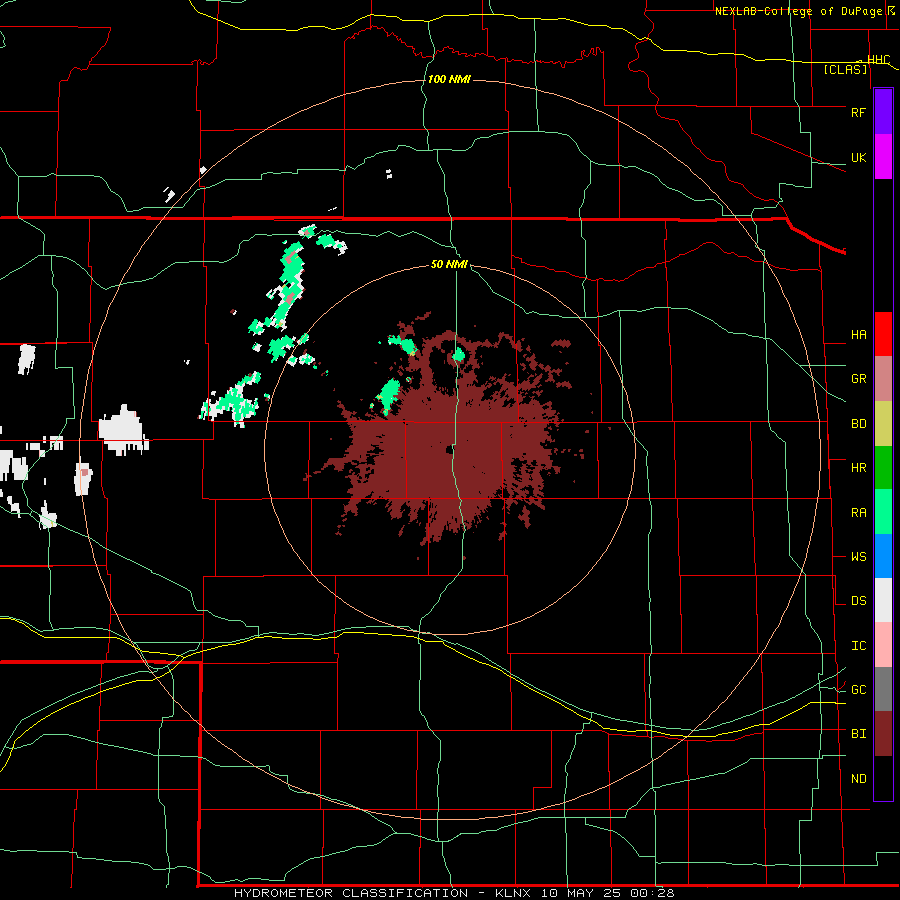This screenshot has height=900, width=900.
Task: Click the 100 NMI range ring label
Action: point(449,79)
